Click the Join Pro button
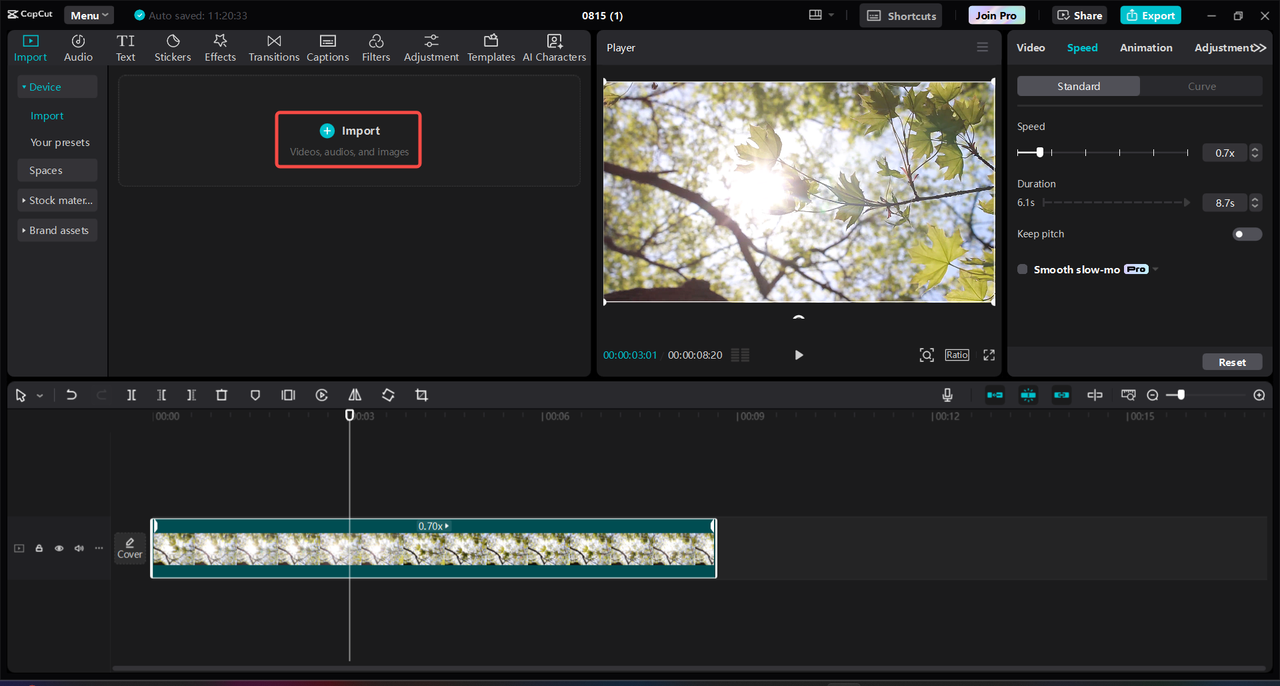Screen dimensions: 1280x686 pos(996,15)
